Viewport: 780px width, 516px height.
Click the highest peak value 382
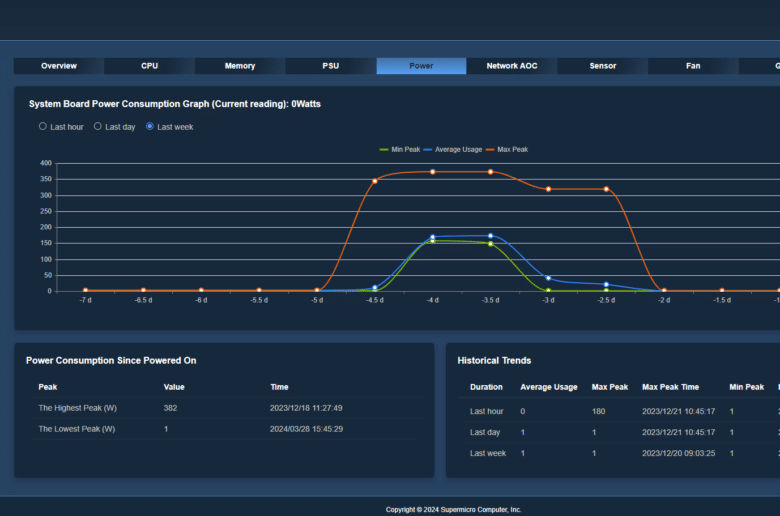(170, 408)
